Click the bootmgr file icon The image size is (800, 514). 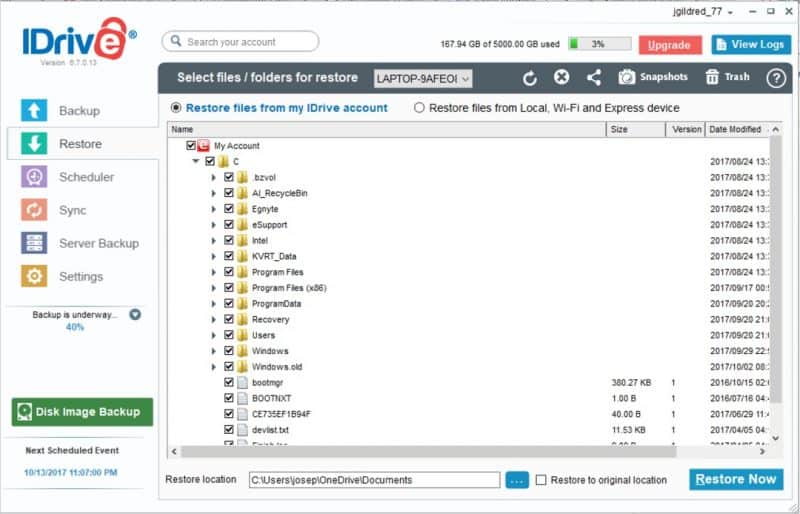(x=242, y=382)
